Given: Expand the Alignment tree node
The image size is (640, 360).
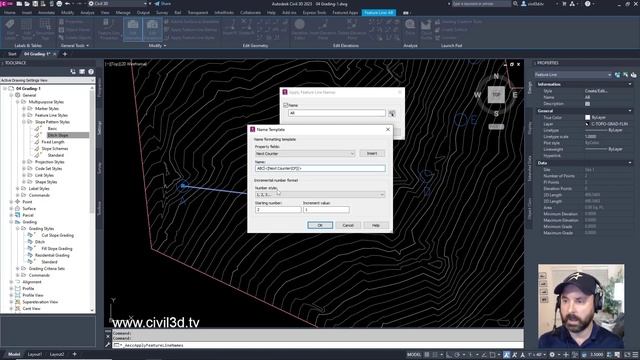Looking at the screenshot, I should [x=11, y=282].
